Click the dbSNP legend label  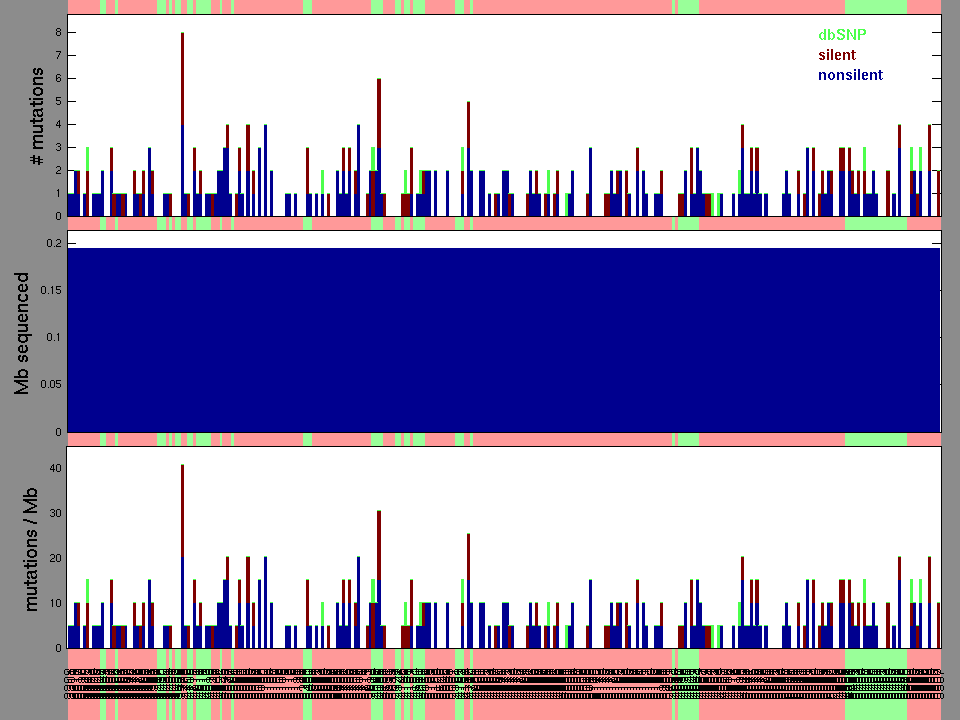[x=841, y=34]
